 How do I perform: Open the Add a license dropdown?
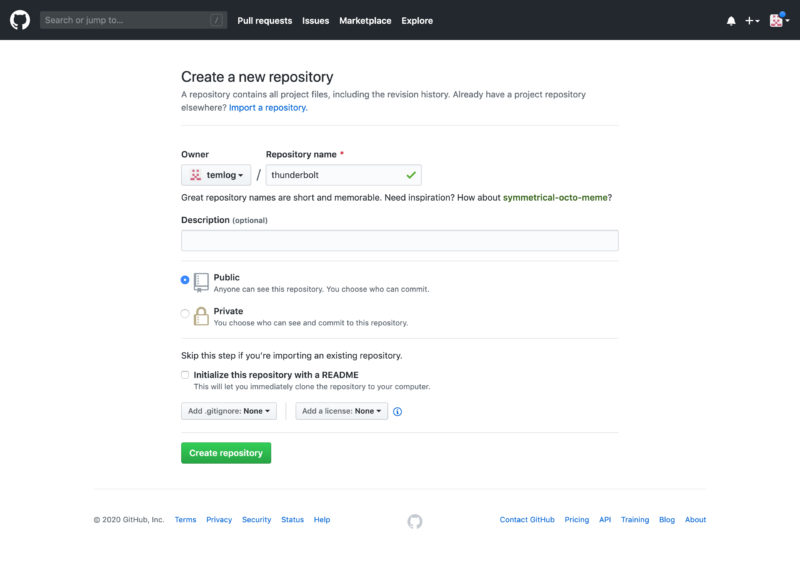coord(341,411)
